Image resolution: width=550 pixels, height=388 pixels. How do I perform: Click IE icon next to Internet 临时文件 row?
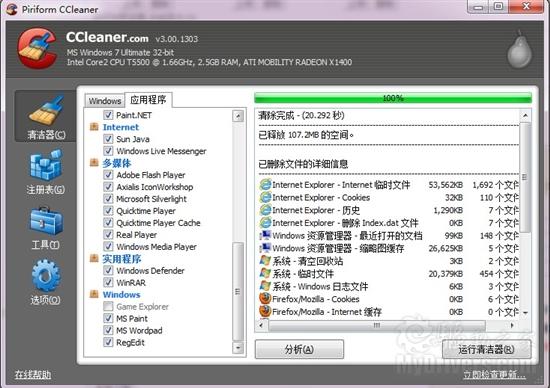[266, 185]
